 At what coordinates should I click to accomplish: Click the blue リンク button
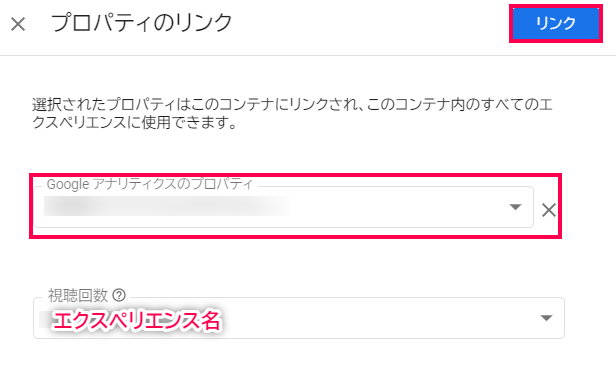click(x=556, y=23)
